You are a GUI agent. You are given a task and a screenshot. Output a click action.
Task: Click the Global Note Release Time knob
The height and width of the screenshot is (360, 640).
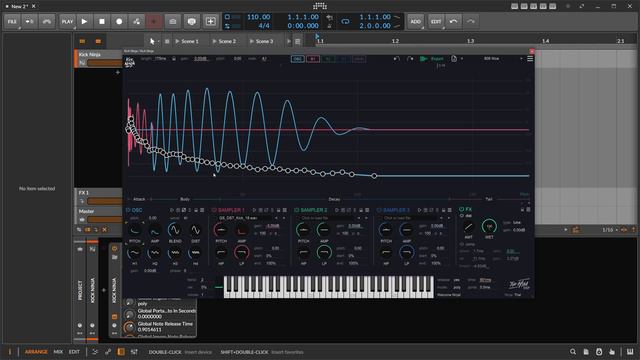(129, 327)
